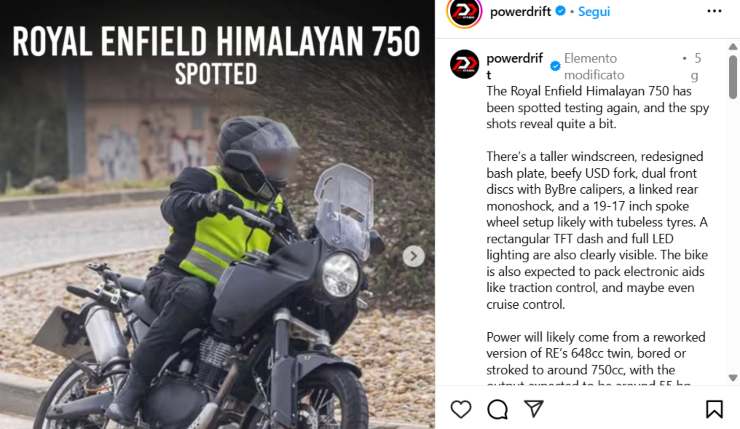Click the powerdrift profile picture in the header

click(x=464, y=12)
